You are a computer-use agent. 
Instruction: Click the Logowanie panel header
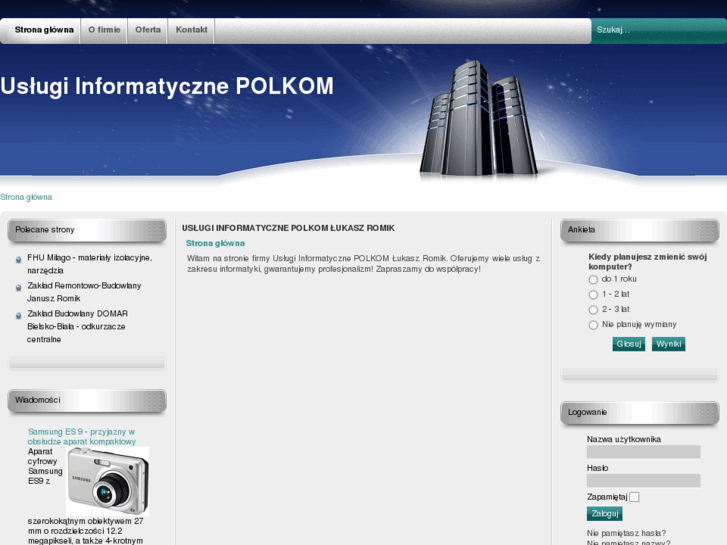[x=640, y=412]
